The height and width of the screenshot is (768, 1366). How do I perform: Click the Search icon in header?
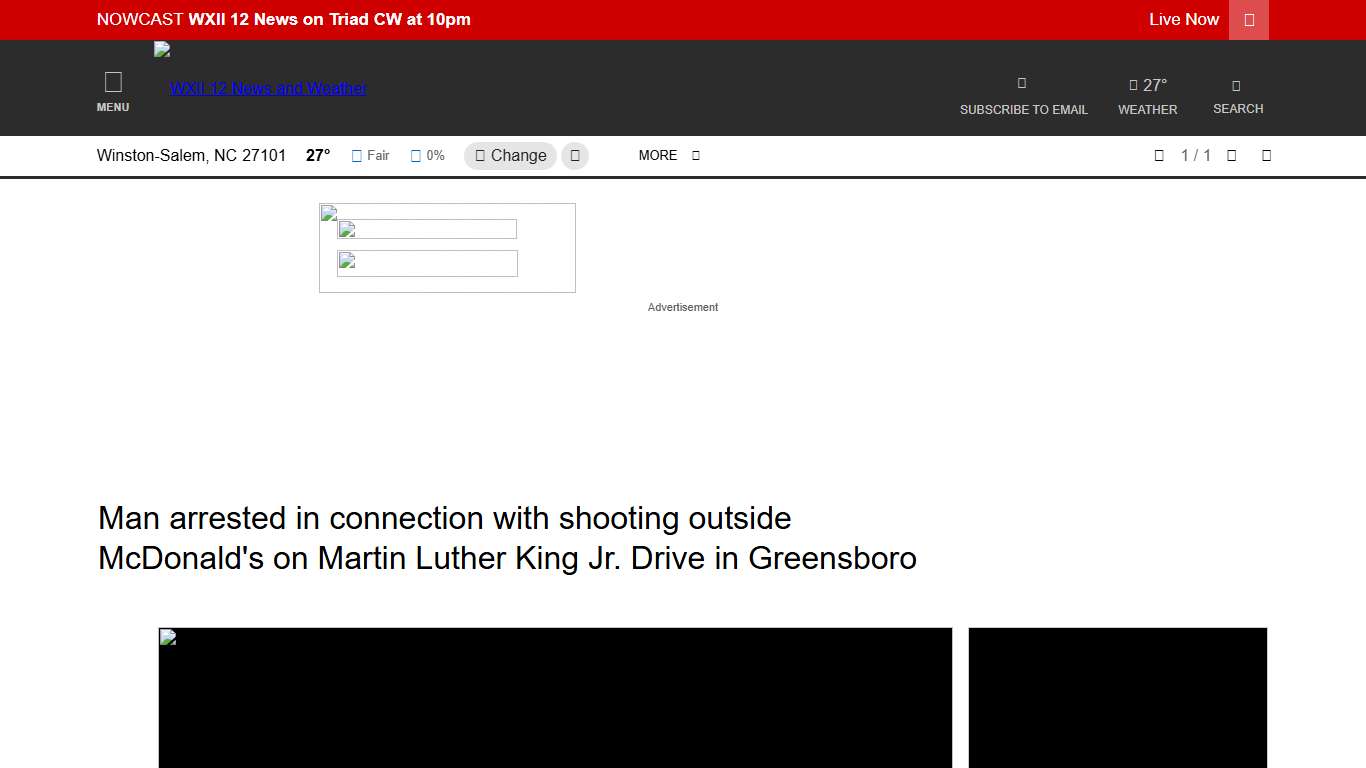tap(1237, 86)
